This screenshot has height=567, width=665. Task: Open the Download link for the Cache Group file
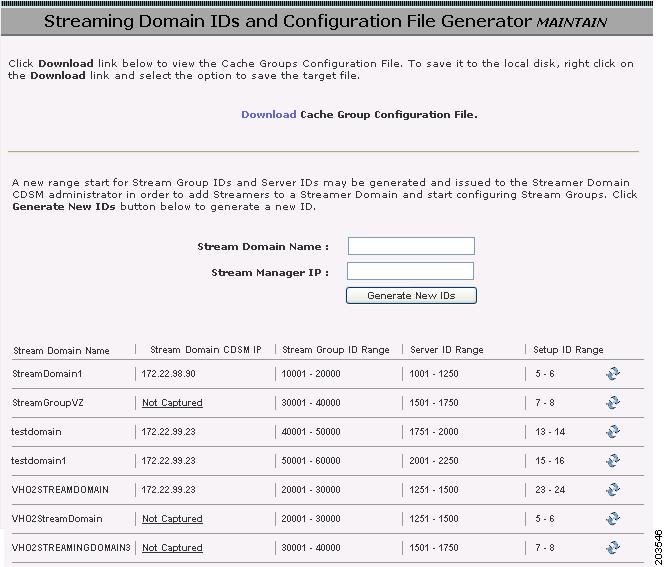pyautogui.click(x=268, y=115)
